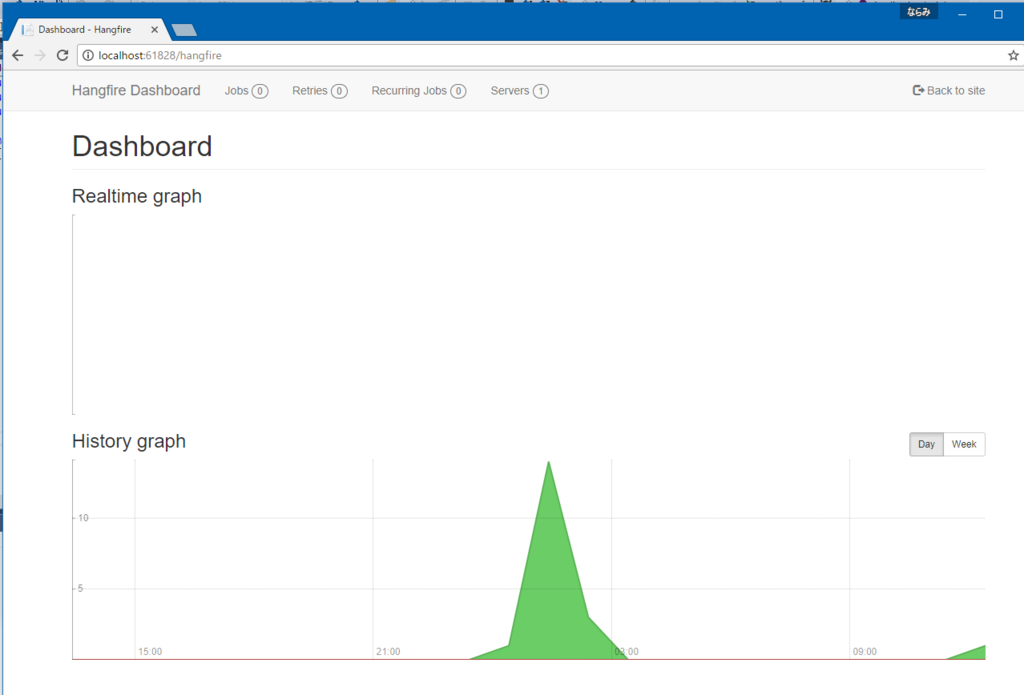Viewport: 1024px width, 695px height.
Task: Switch history graph to Day view
Action: pyautogui.click(x=926, y=444)
